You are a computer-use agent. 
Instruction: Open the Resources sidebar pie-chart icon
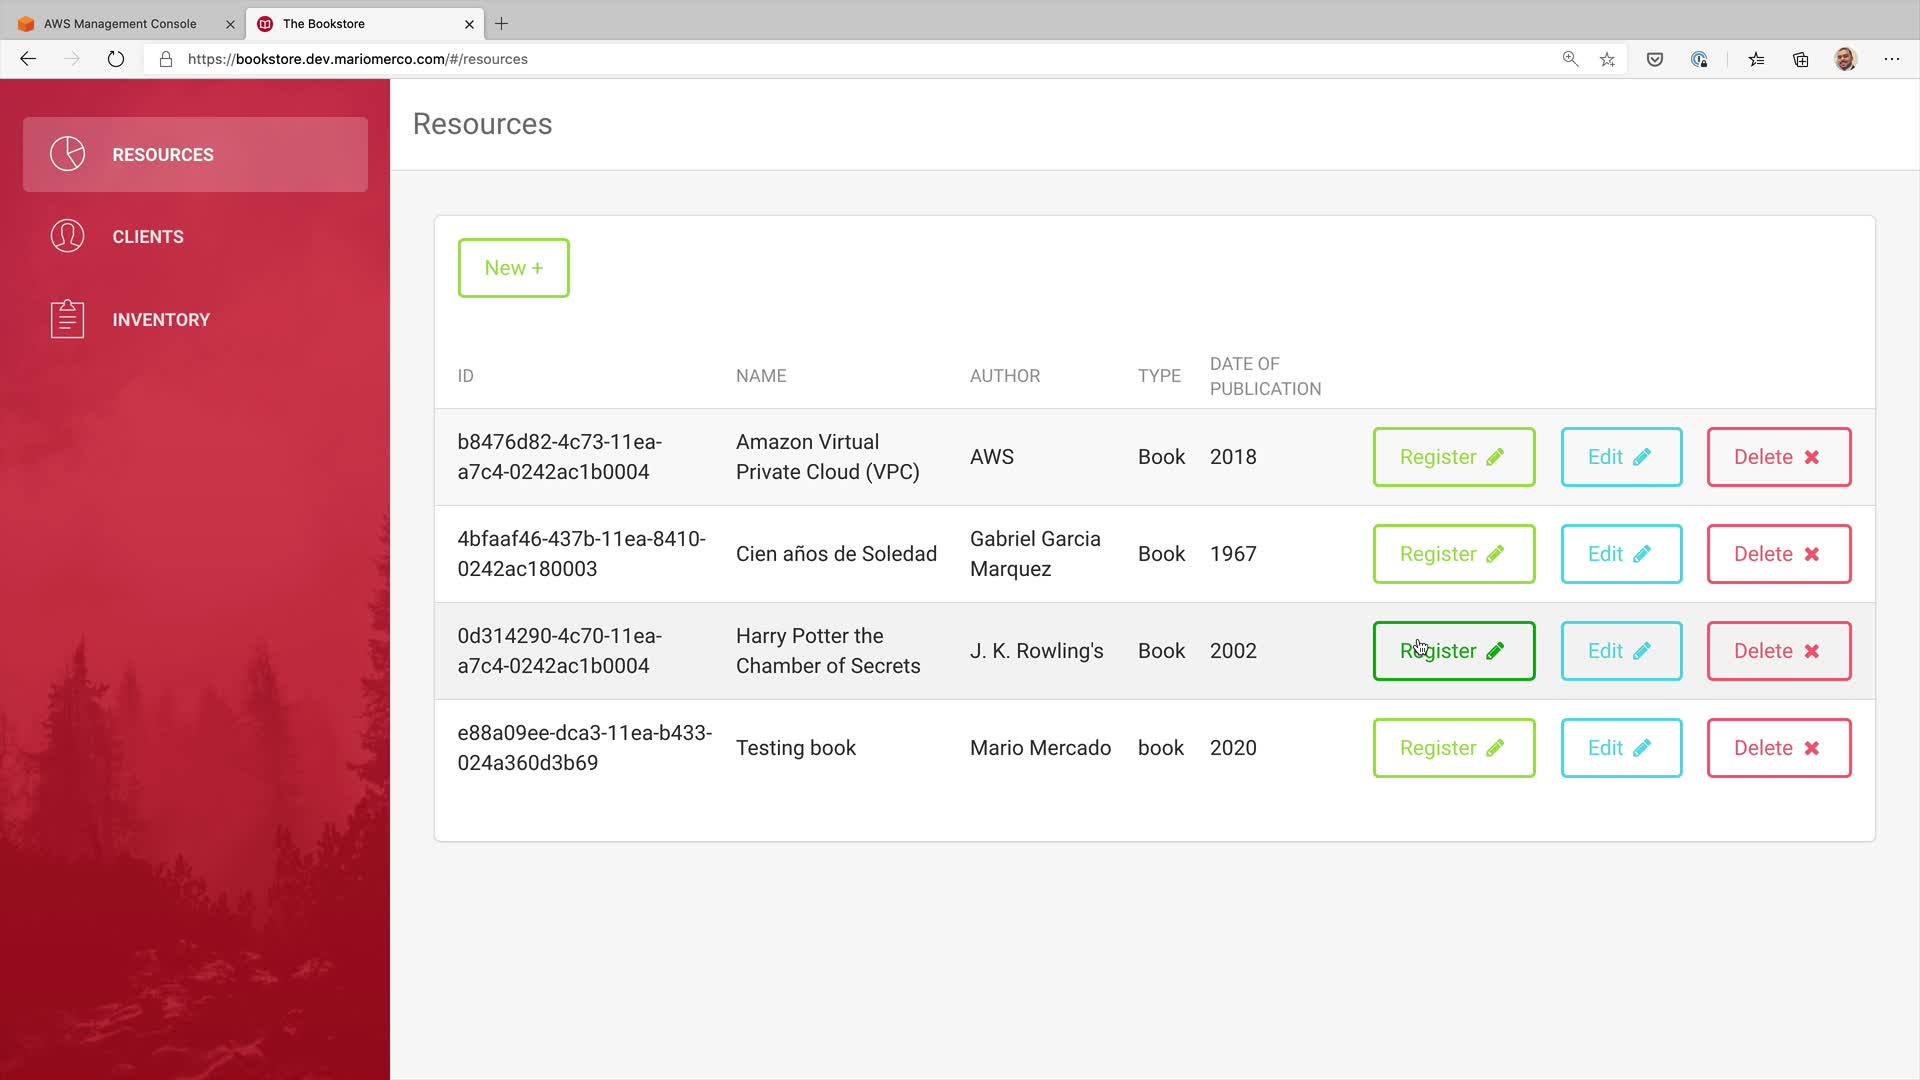tap(67, 154)
